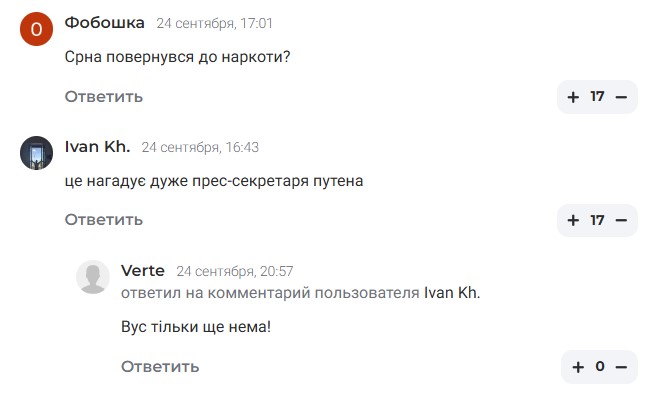
Task: Downvote Фобошка's comment with minus icon
Action: 621,97
